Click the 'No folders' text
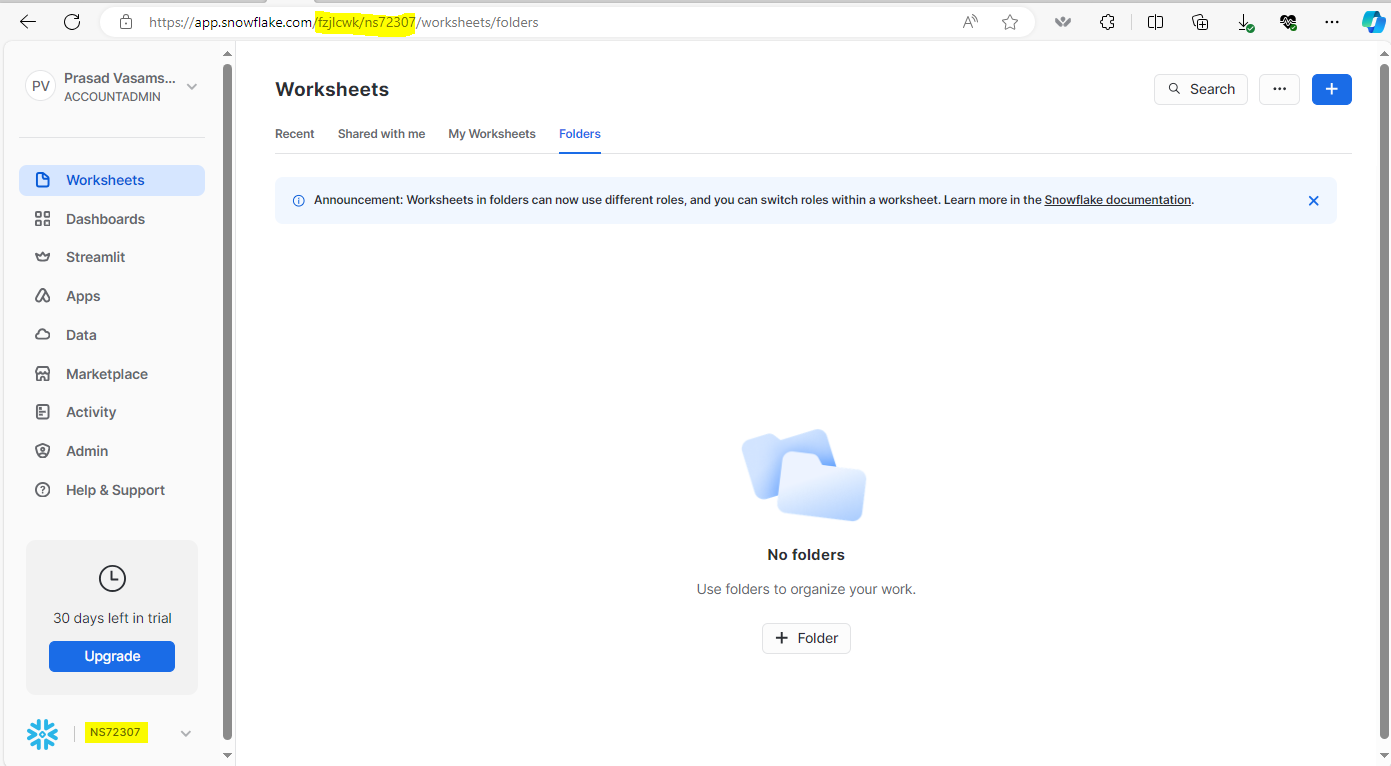This screenshot has width=1391, height=766. (806, 555)
